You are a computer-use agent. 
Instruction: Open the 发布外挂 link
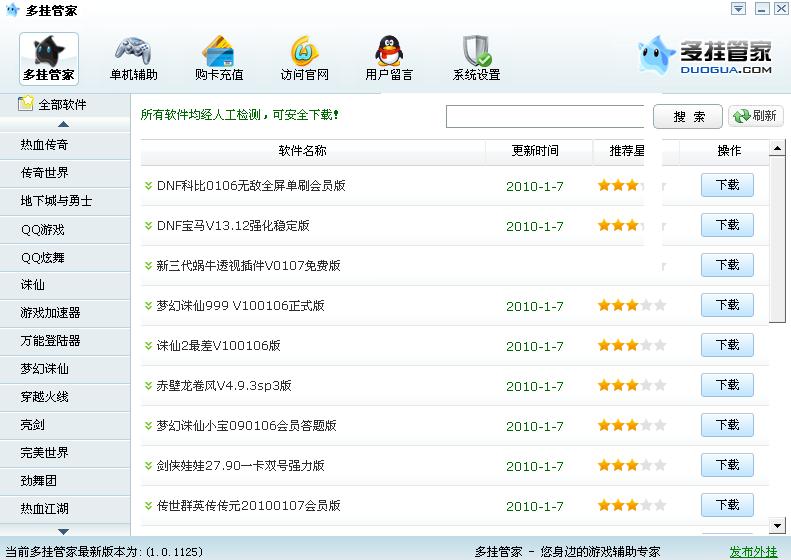753,552
